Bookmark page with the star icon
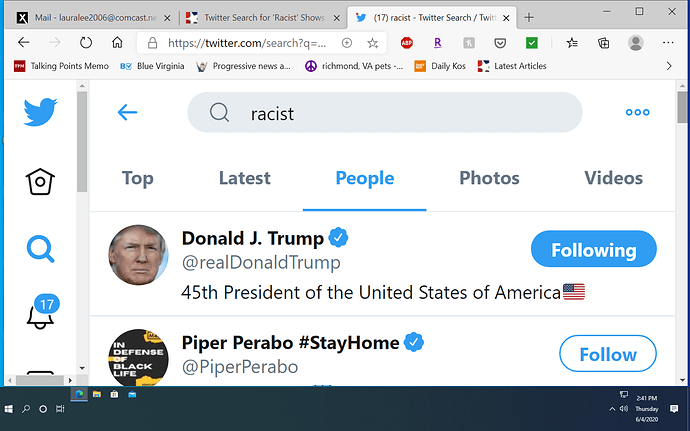Screen dimensions: 690x431 373,43
